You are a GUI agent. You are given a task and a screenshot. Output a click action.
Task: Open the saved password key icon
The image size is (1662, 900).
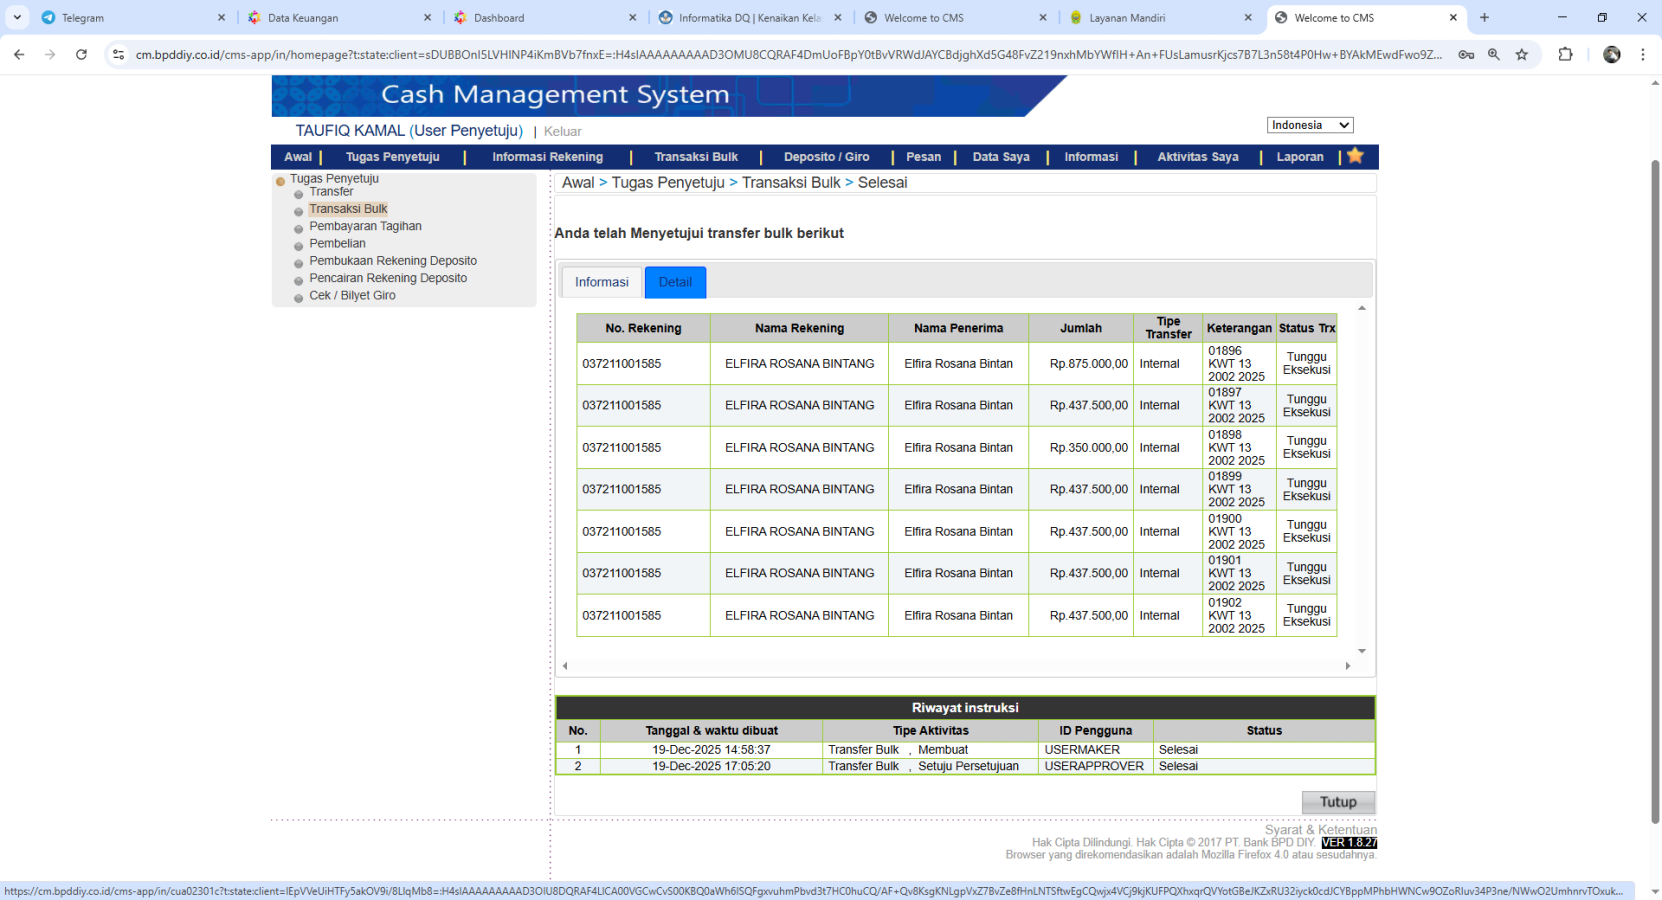click(1466, 55)
